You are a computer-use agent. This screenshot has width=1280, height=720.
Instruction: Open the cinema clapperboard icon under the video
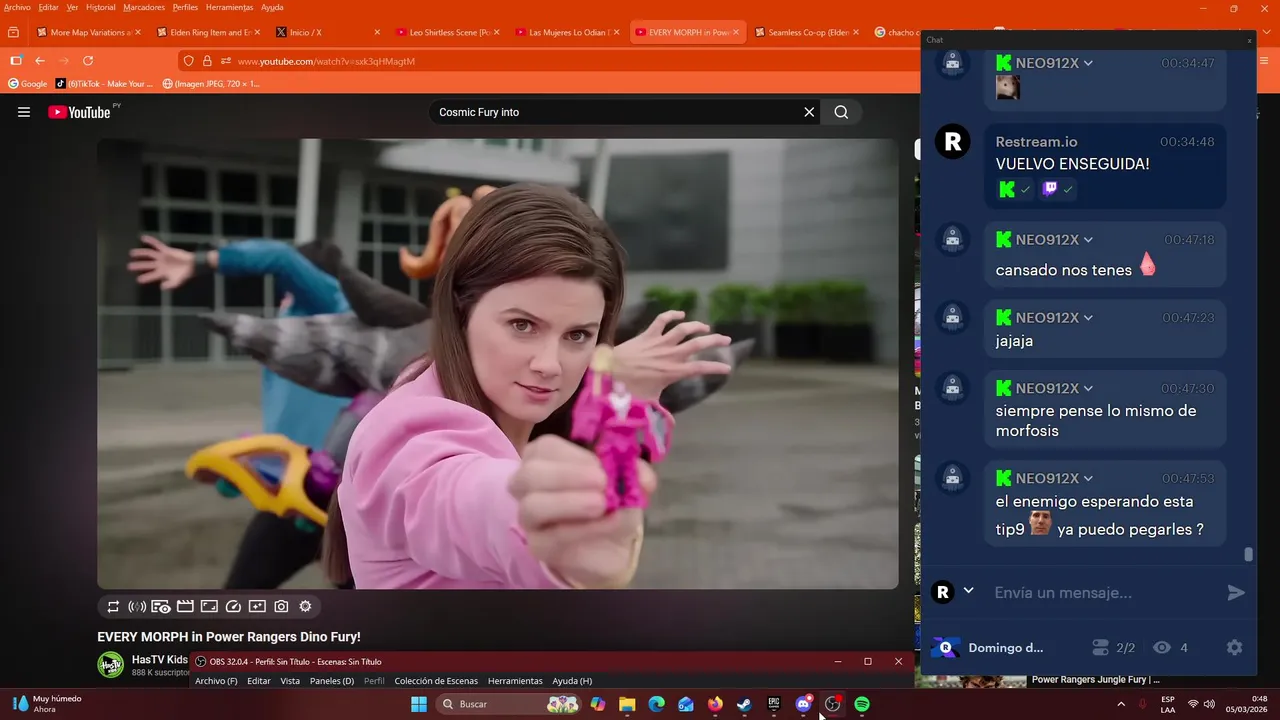click(185, 606)
